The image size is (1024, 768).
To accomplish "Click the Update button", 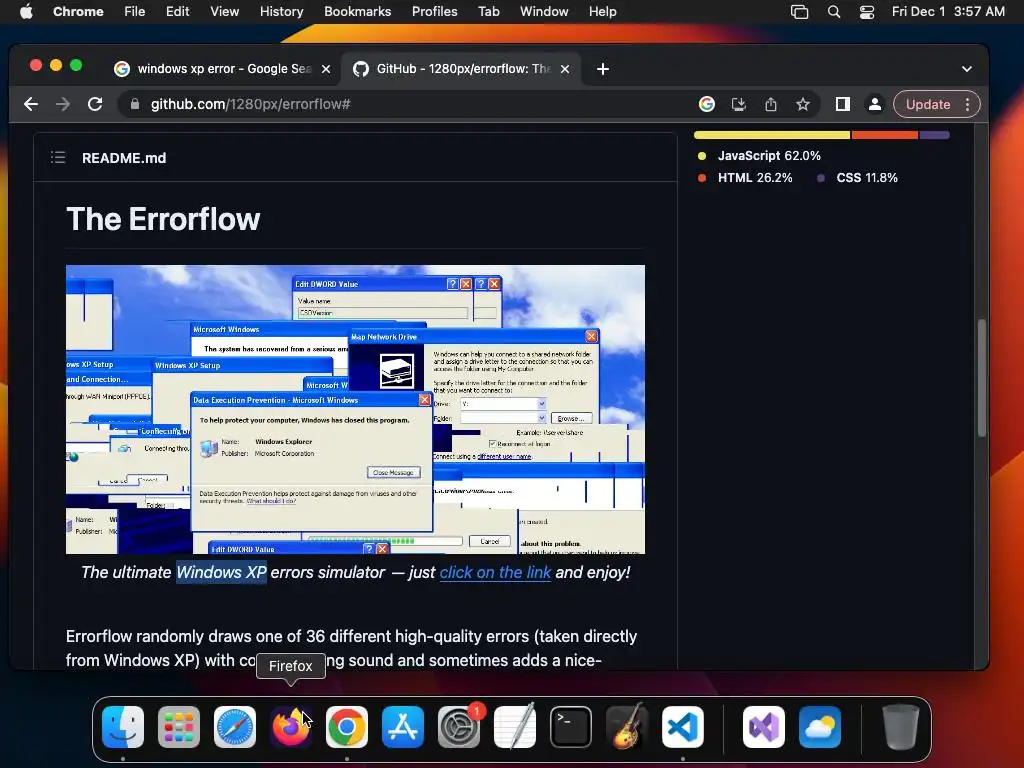I will [927, 104].
